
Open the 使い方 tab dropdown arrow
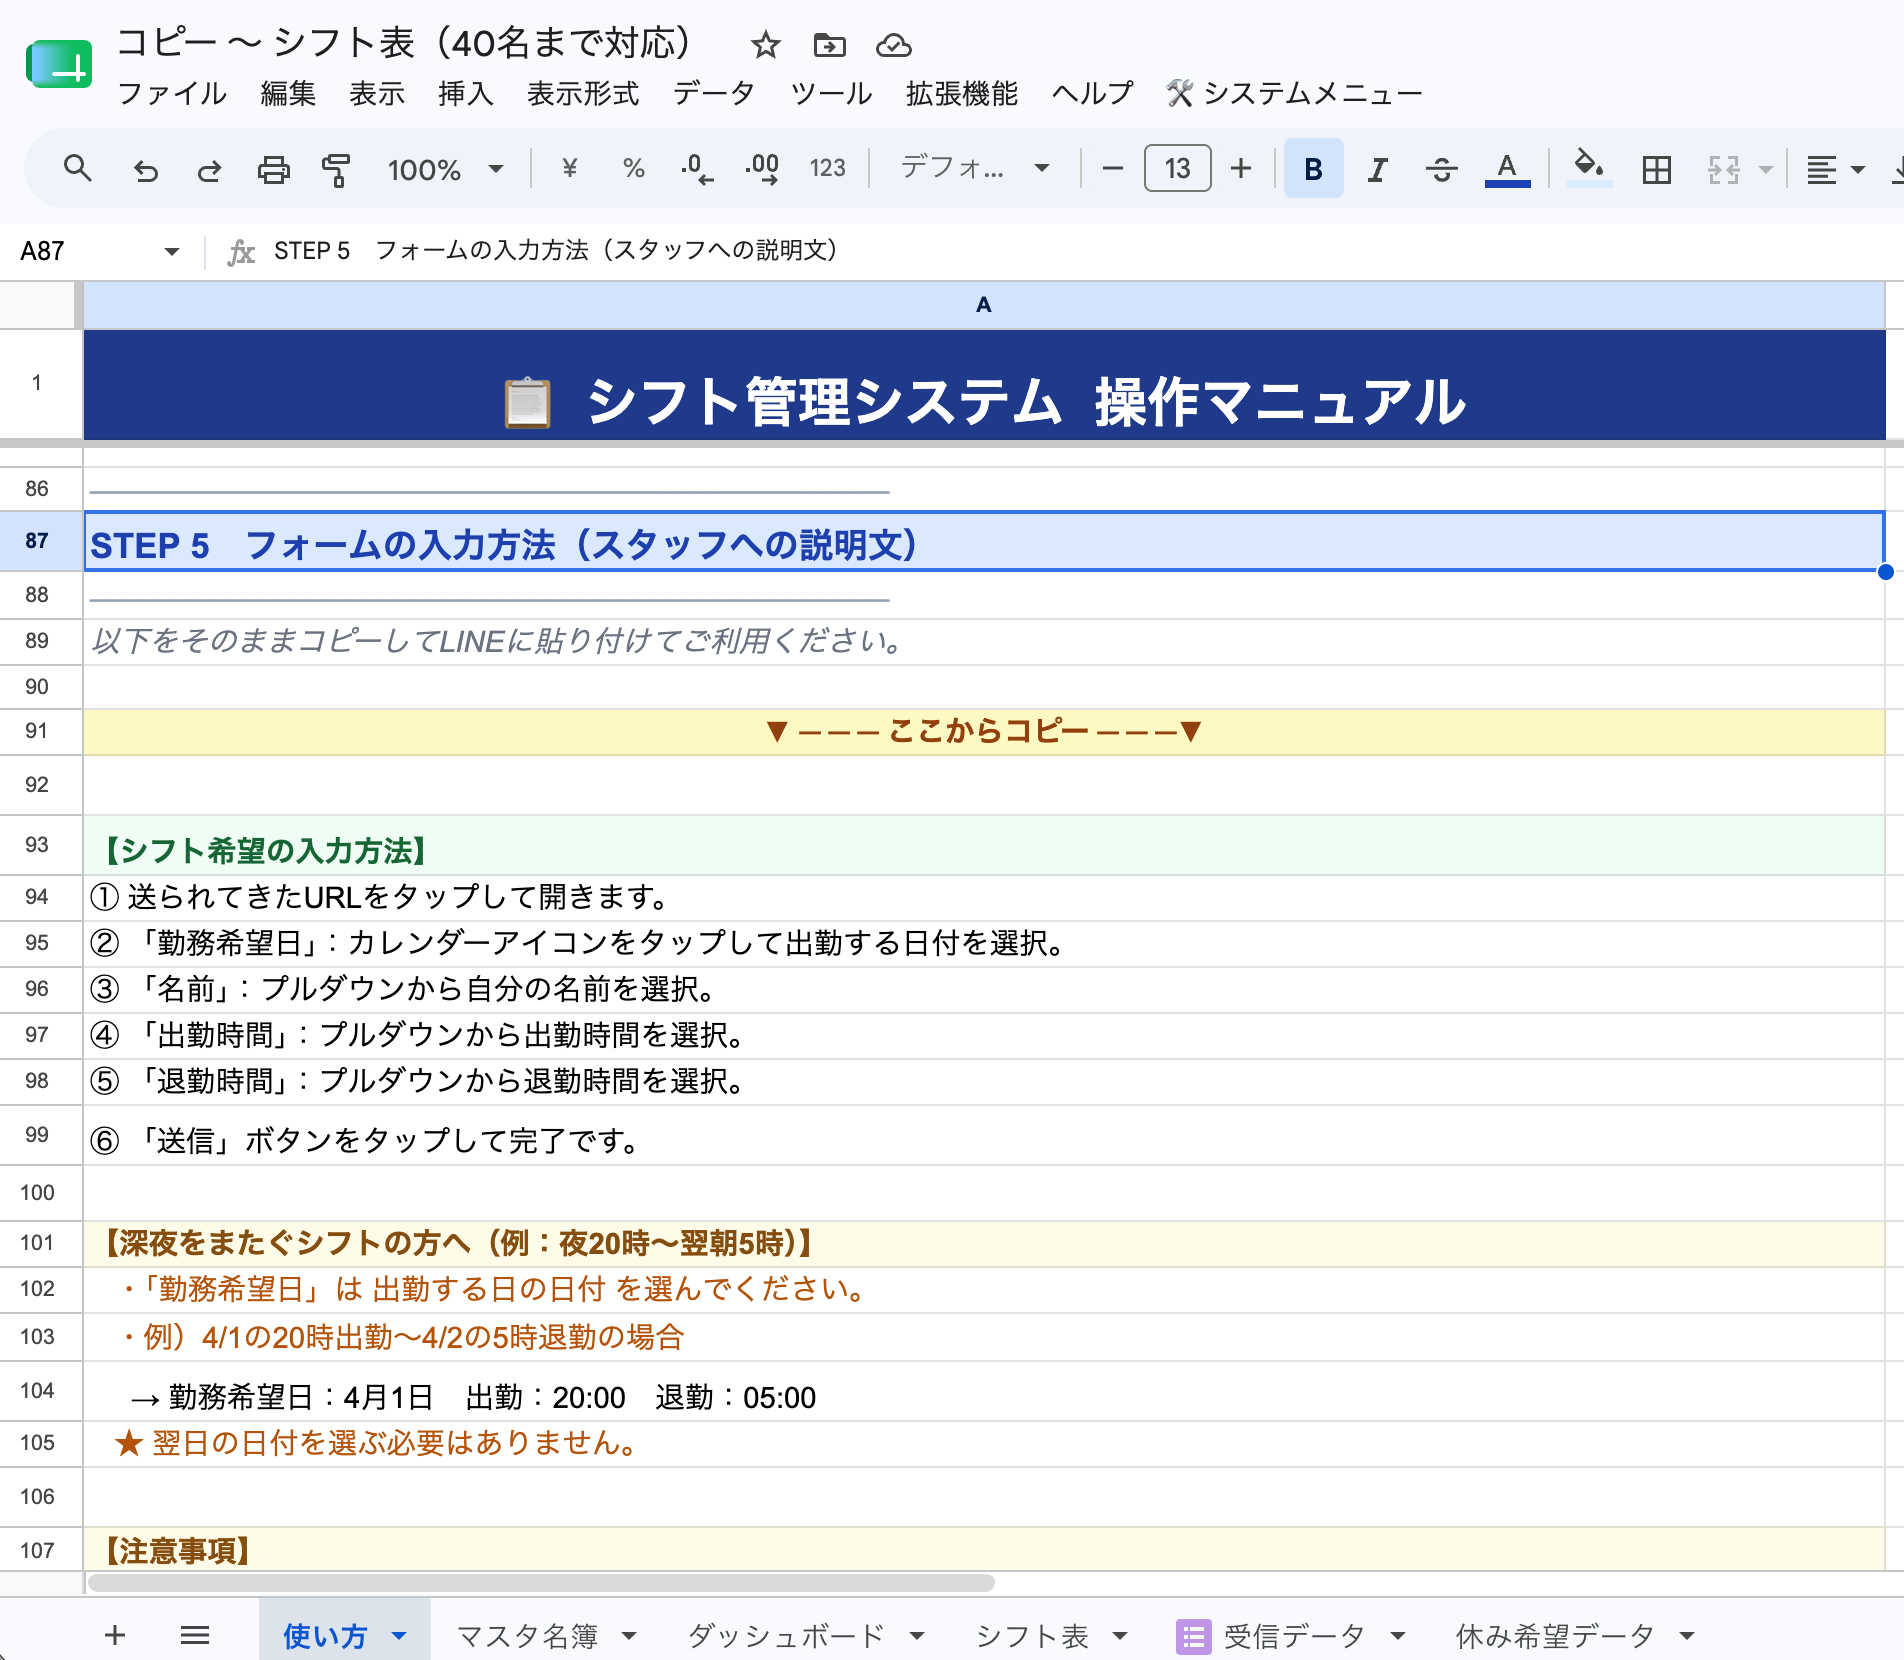(399, 1636)
